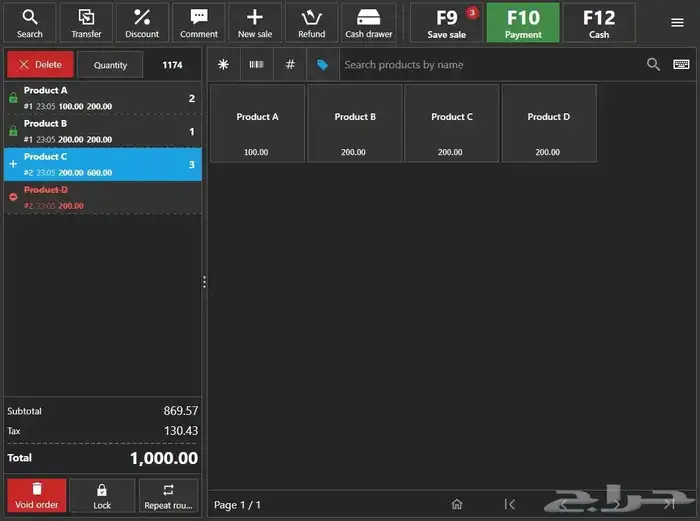
Task: Apply a Discount using the percent icon
Action: [142, 22]
